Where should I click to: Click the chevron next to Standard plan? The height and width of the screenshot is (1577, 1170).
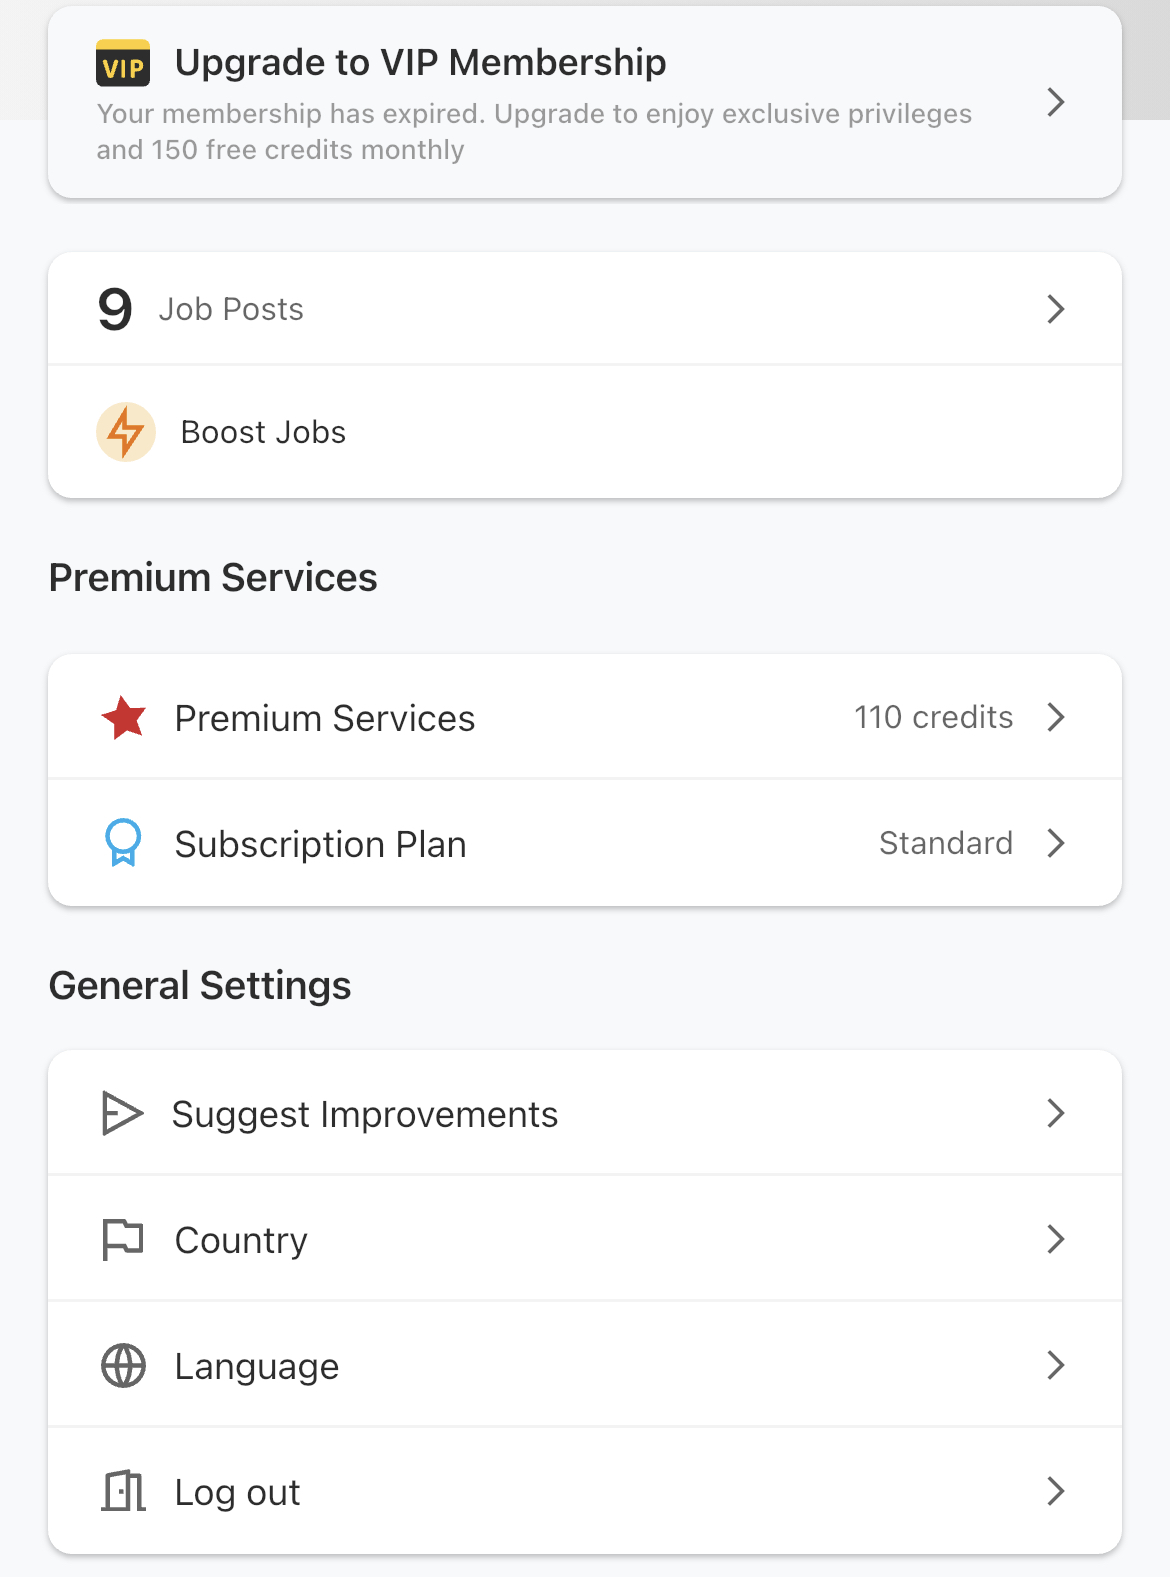click(x=1056, y=843)
